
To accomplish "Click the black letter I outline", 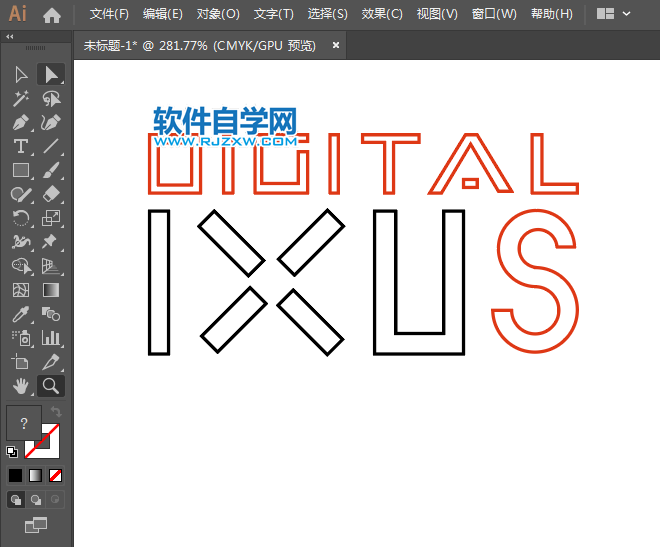I will point(159,282).
